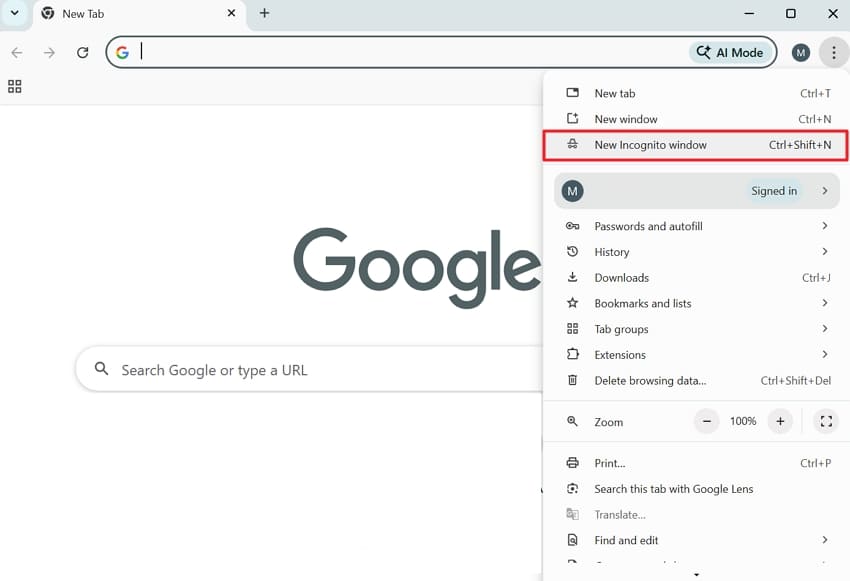Open a new tab with the plus button

click(x=264, y=14)
